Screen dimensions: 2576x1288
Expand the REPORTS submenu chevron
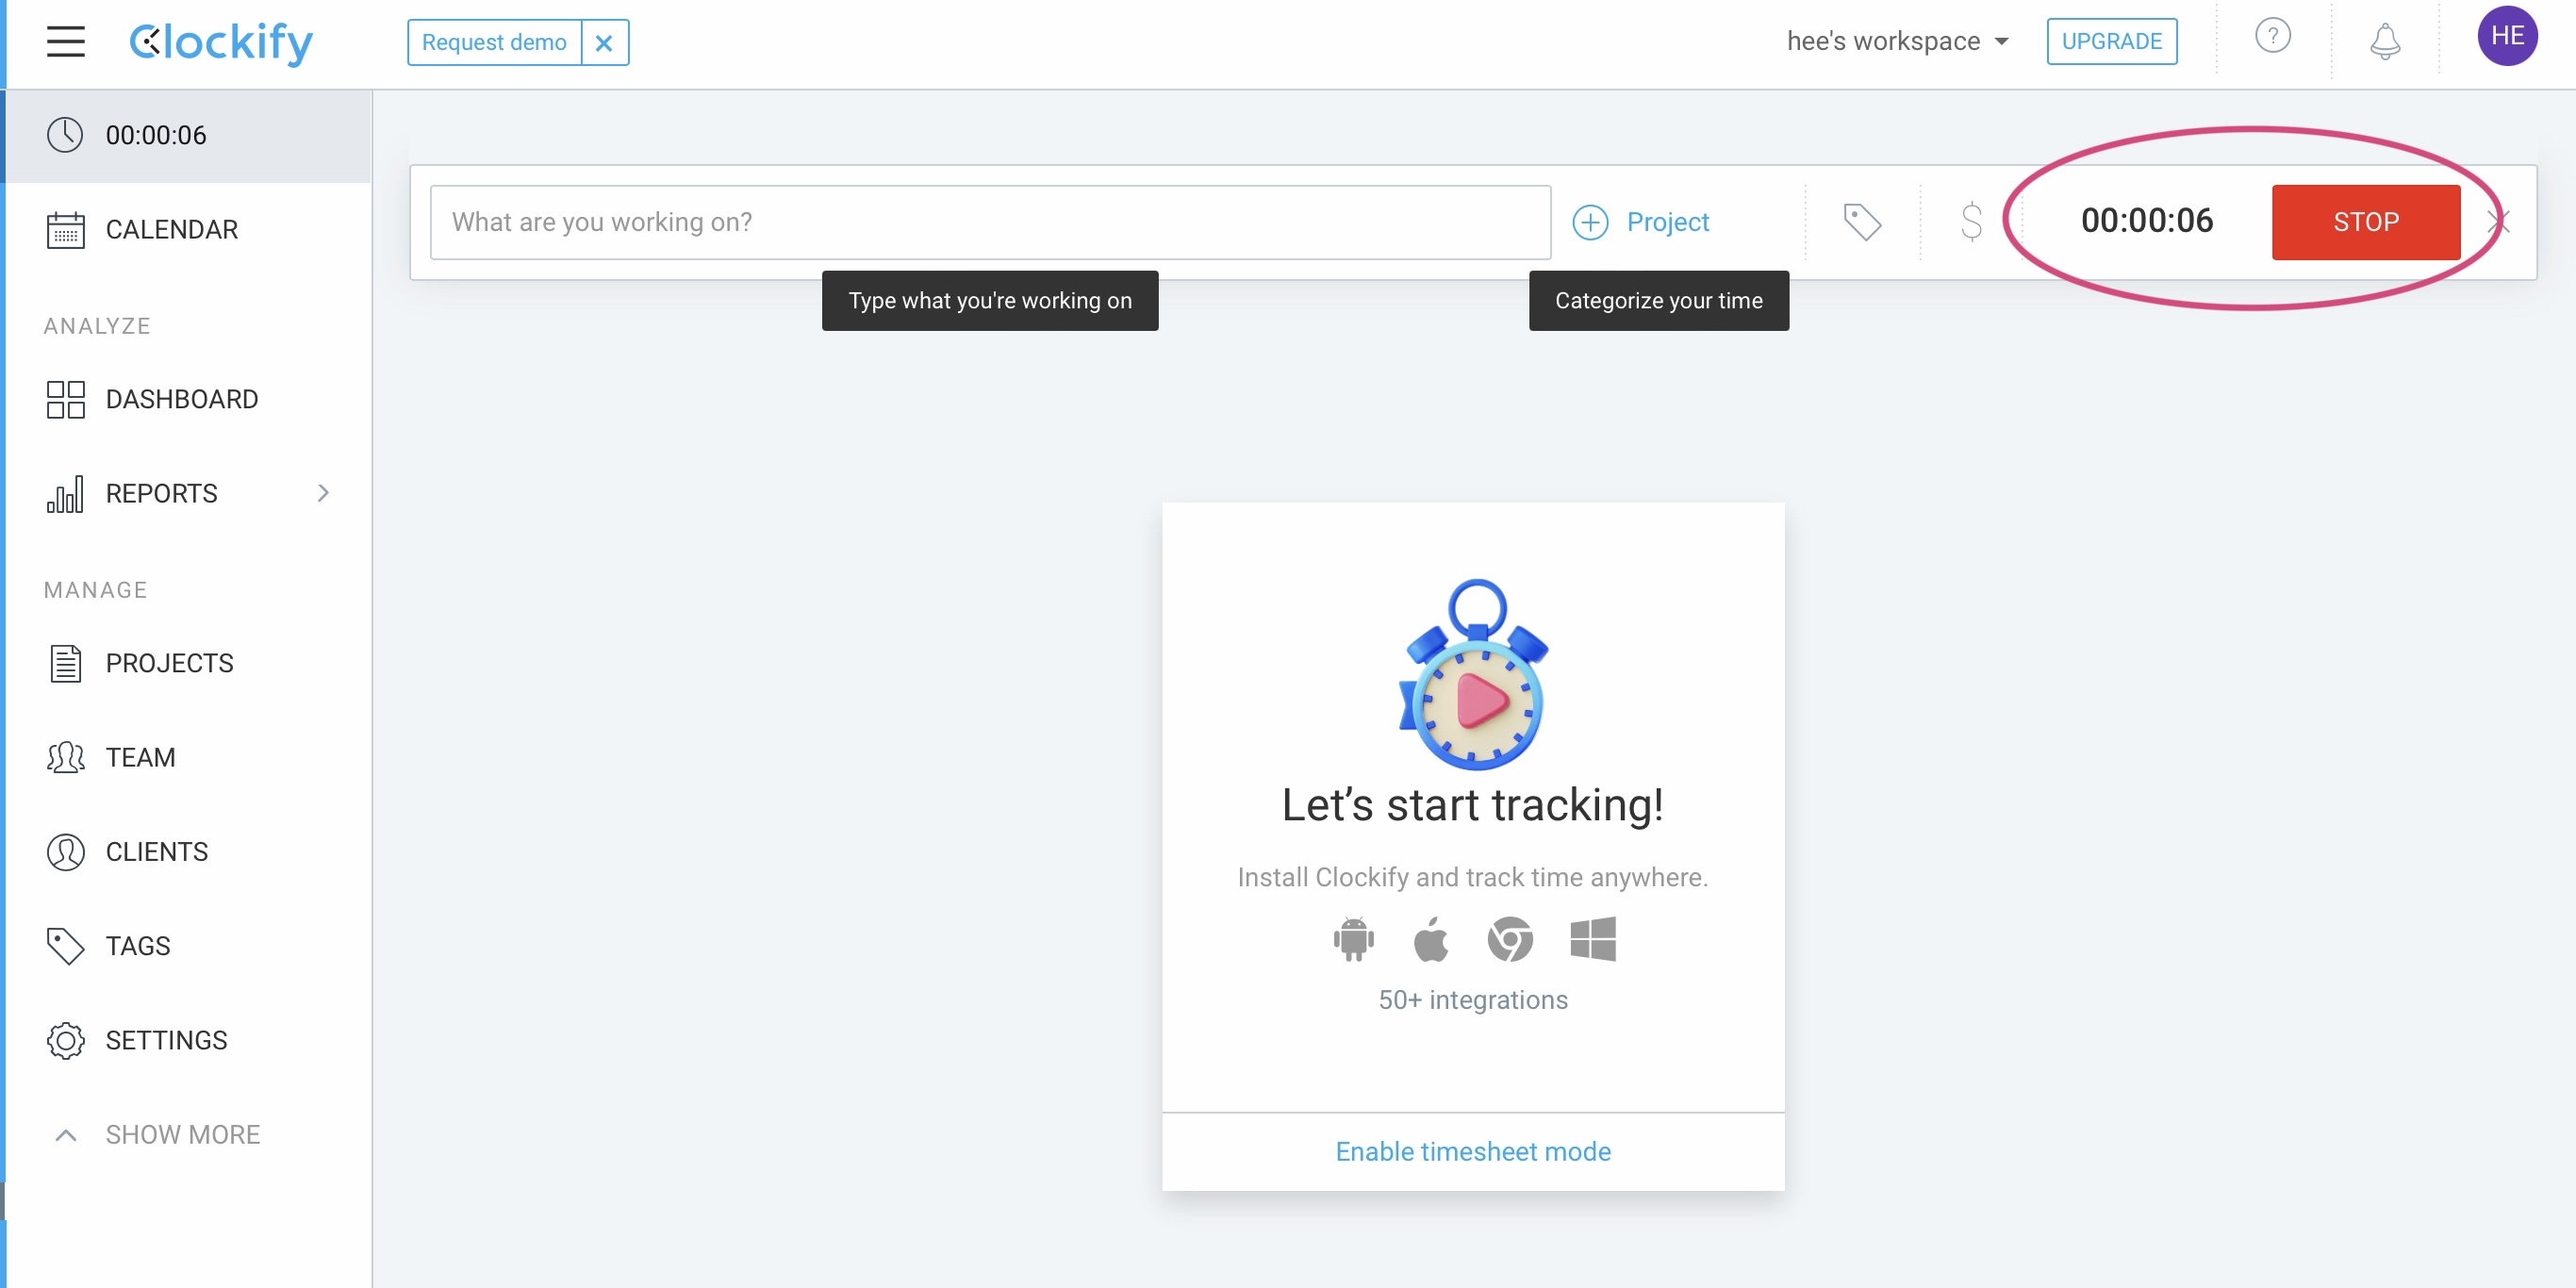click(x=323, y=493)
